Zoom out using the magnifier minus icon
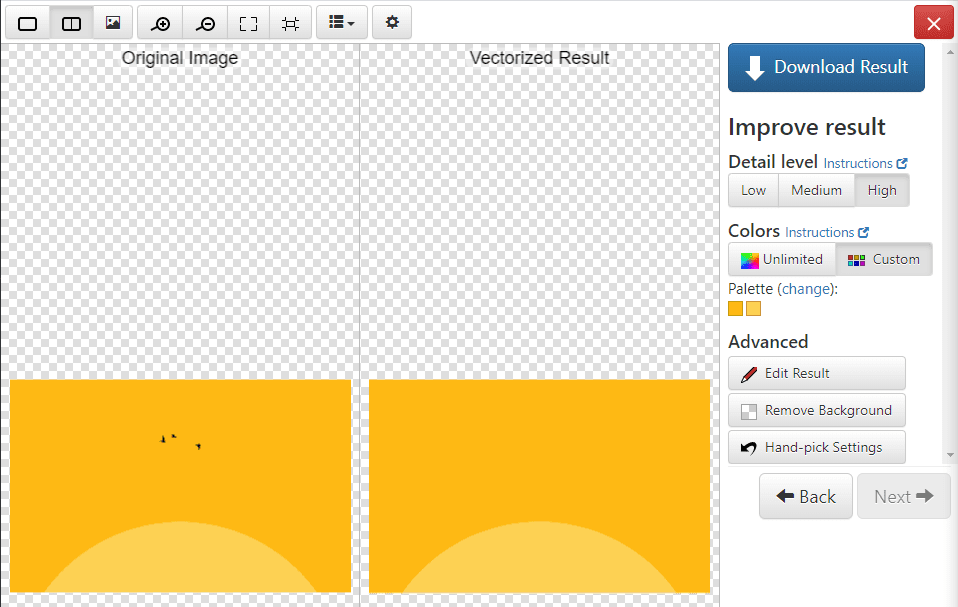This screenshot has height=607, width=958. coord(204,22)
